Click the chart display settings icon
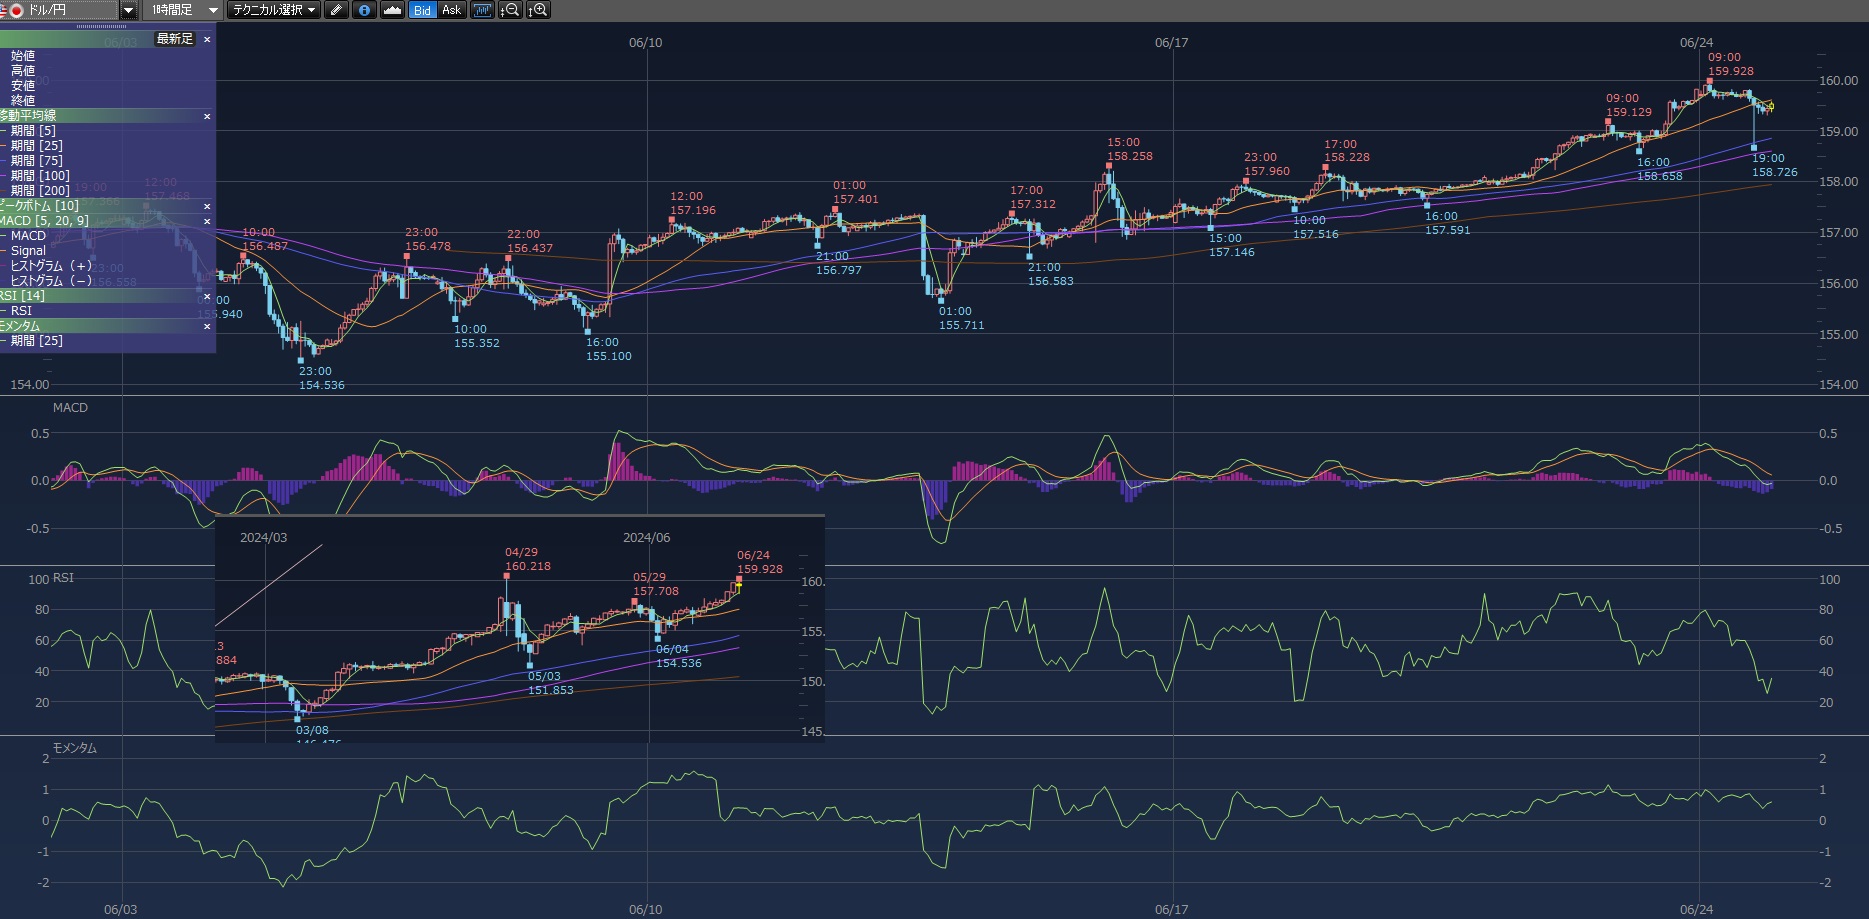The width and height of the screenshot is (1869, 919). coord(482,10)
